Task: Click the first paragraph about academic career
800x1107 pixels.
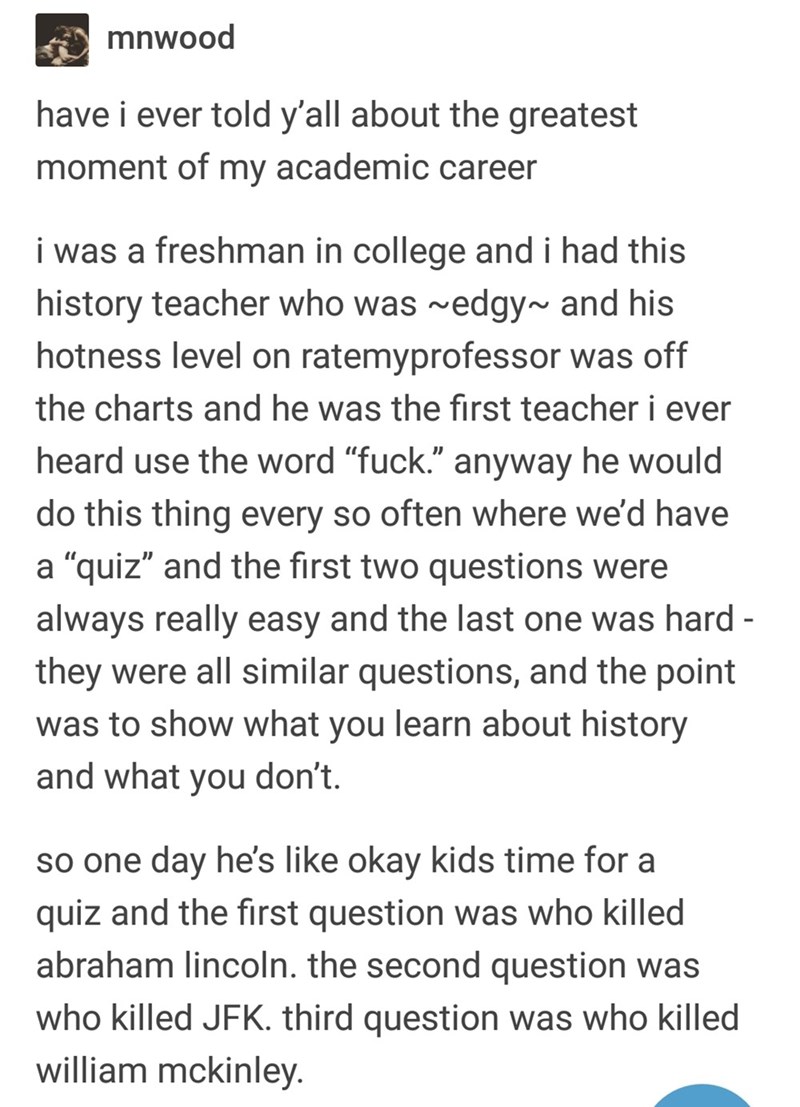Action: [336, 139]
